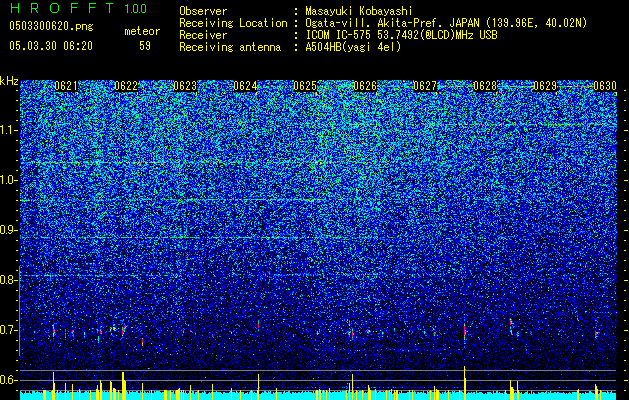This screenshot has height=400, width=629.
Task: Click the red meteor echo under 0628
Action: pyautogui.click(x=465, y=331)
